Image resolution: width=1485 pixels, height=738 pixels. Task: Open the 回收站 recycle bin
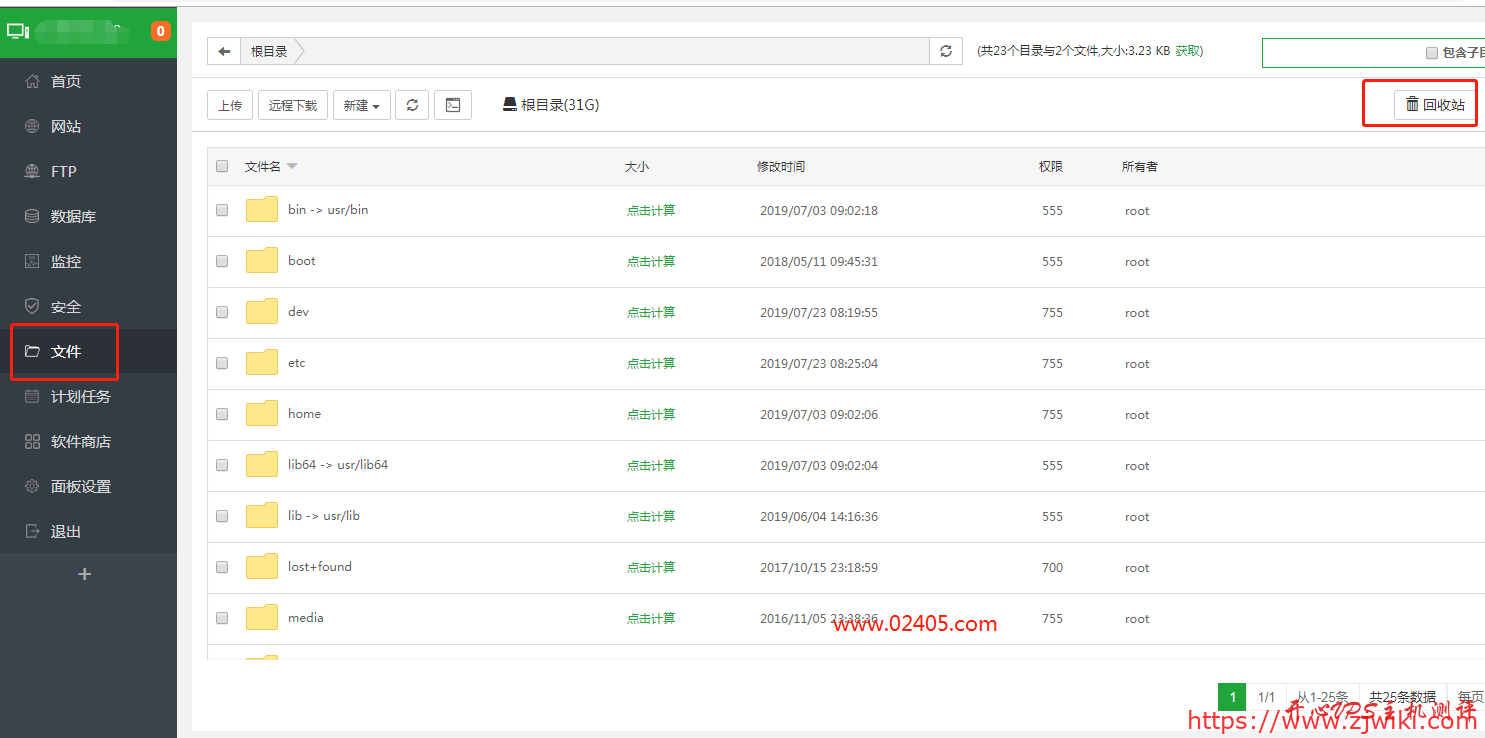1435,105
